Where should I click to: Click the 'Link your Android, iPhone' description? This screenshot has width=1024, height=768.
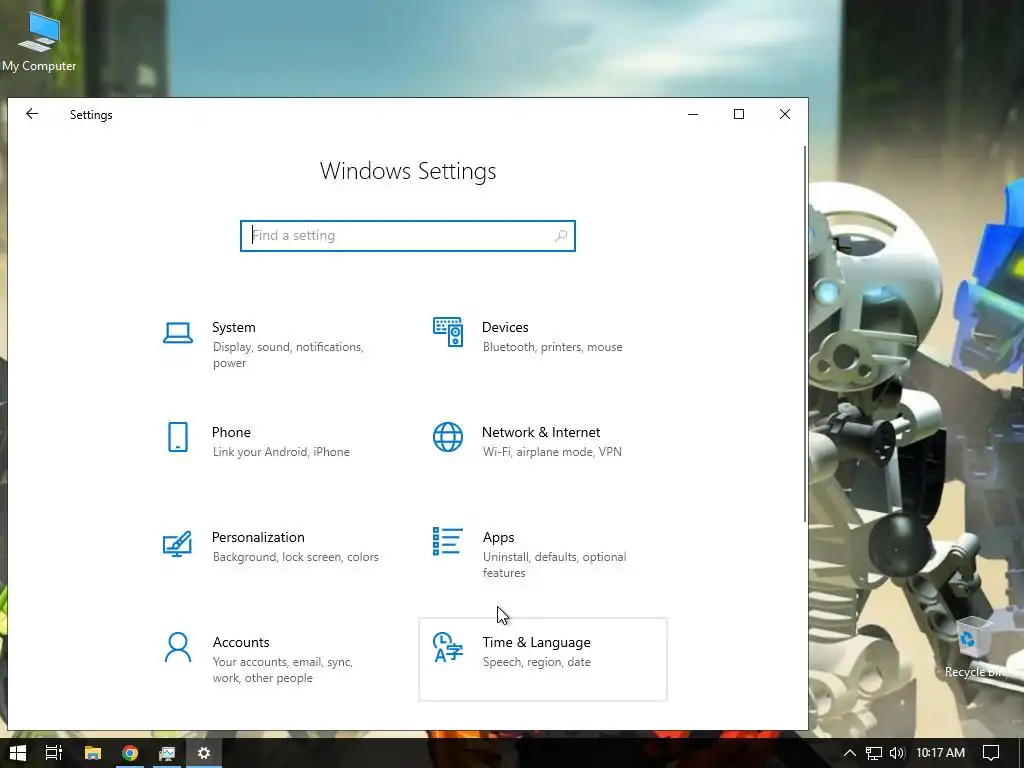click(x=281, y=452)
